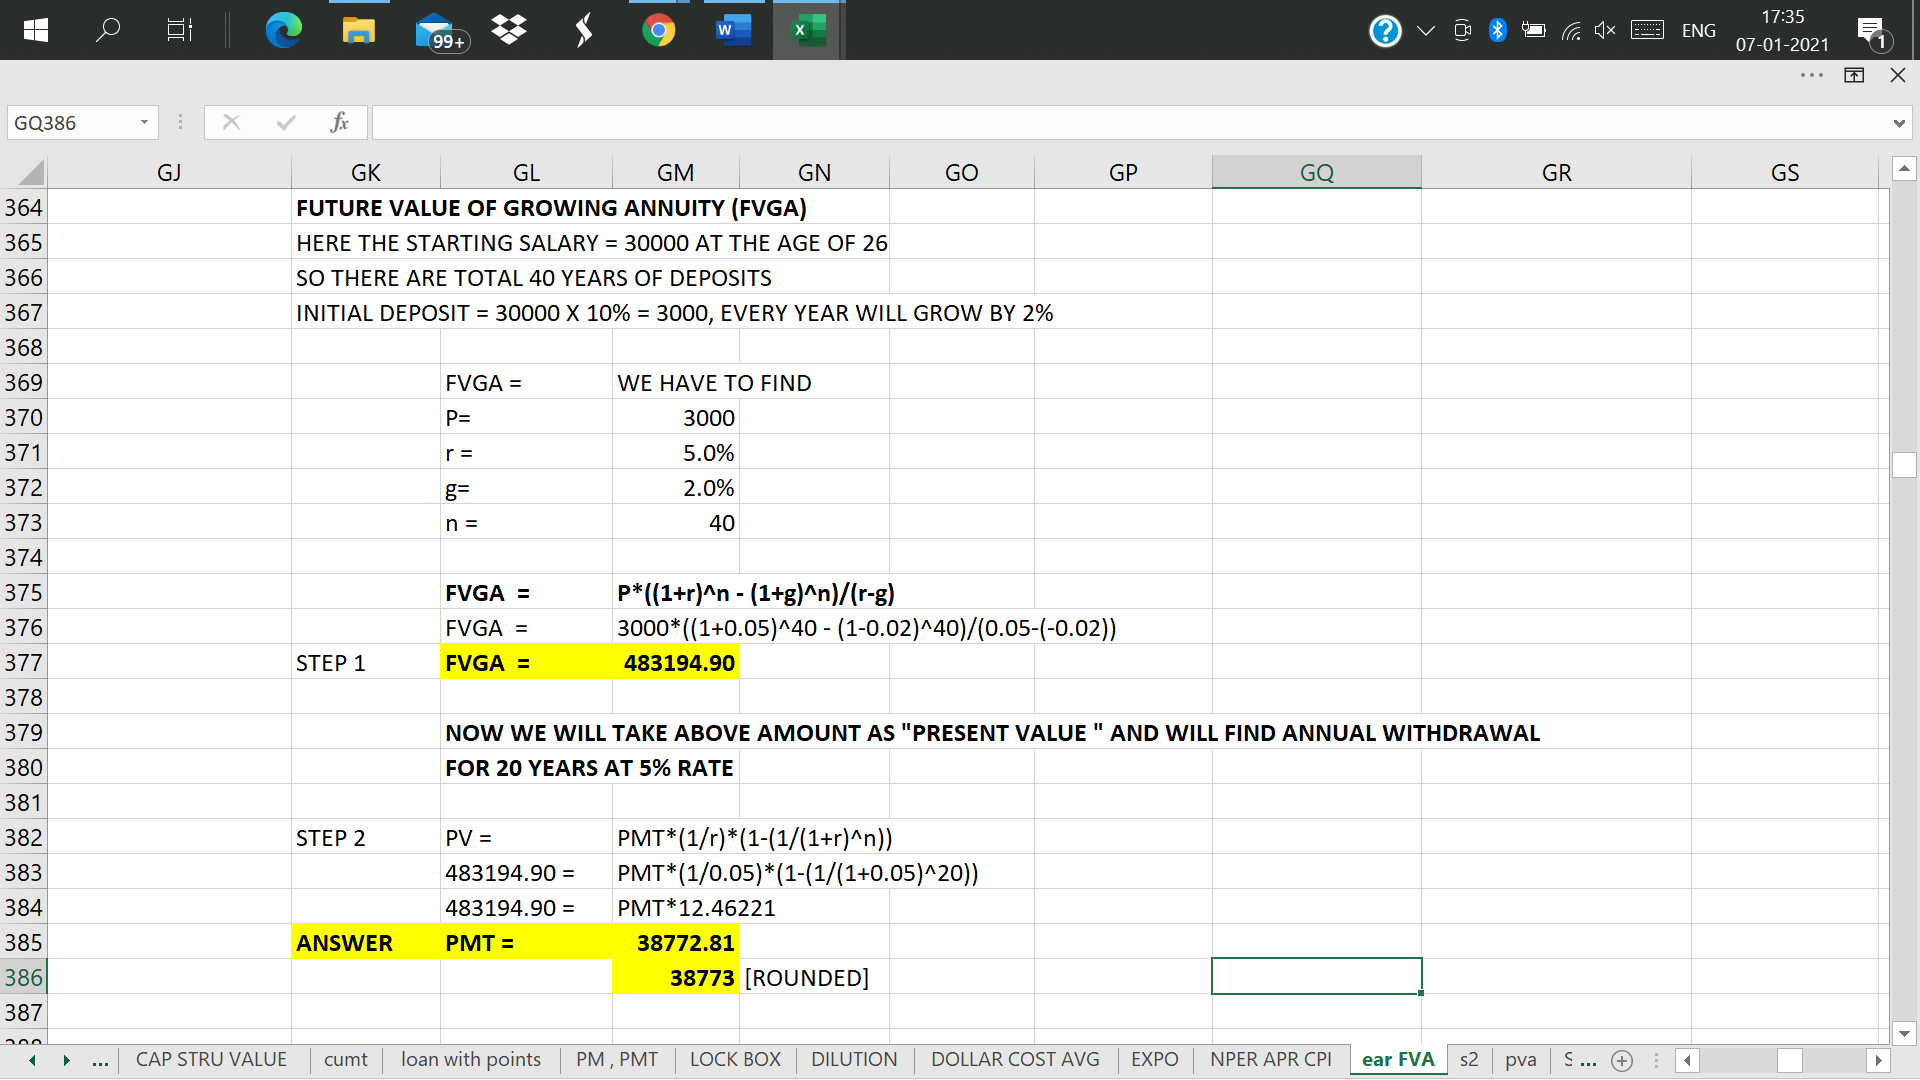
Task: Click inside the formula bar input
Action: click(1130, 122)
